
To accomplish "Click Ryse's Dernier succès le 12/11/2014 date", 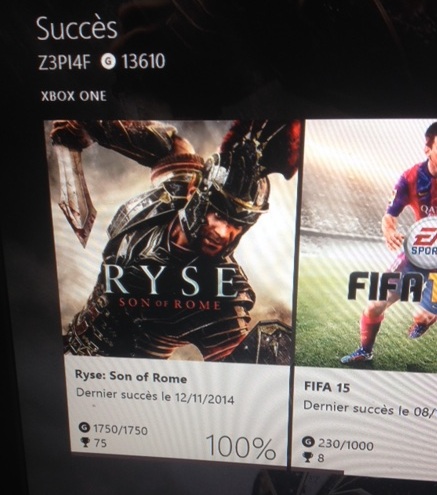I will (x=155, y=396).
